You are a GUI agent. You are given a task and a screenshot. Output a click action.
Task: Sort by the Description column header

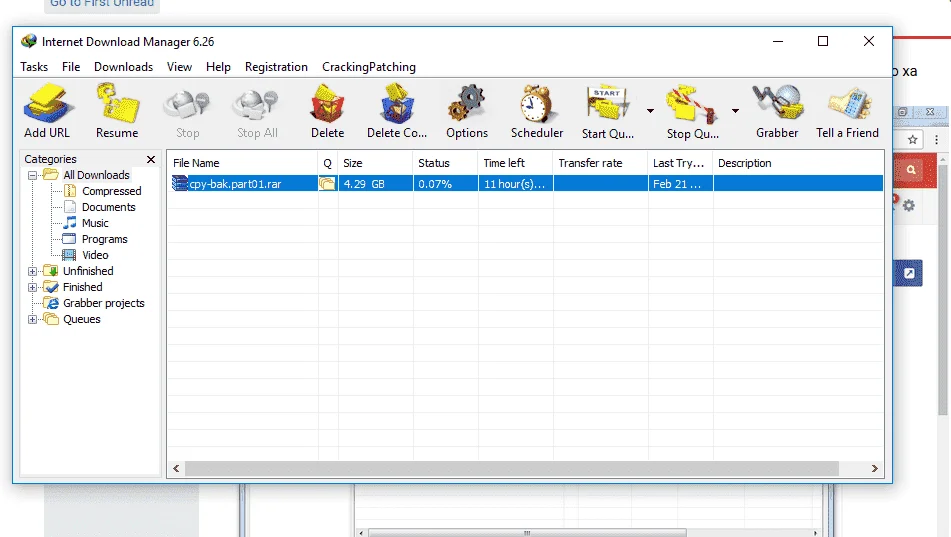pyautogui.click(x=798, y=163)
